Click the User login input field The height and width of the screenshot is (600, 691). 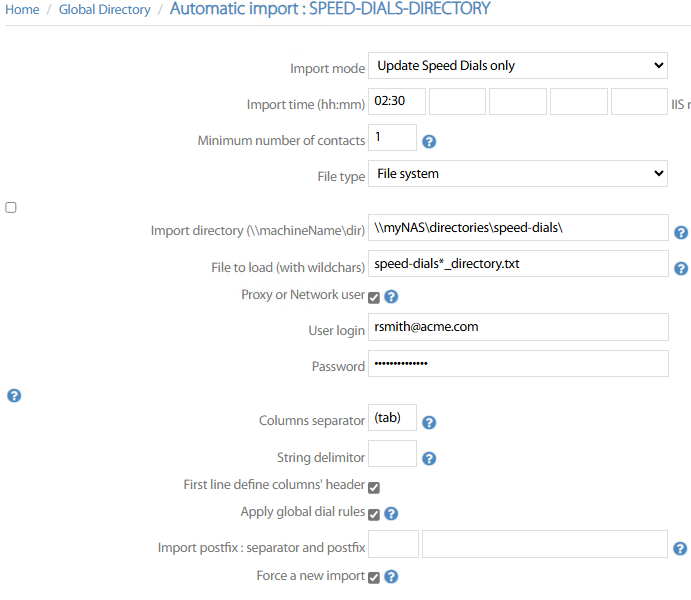(x=517, y=327)
